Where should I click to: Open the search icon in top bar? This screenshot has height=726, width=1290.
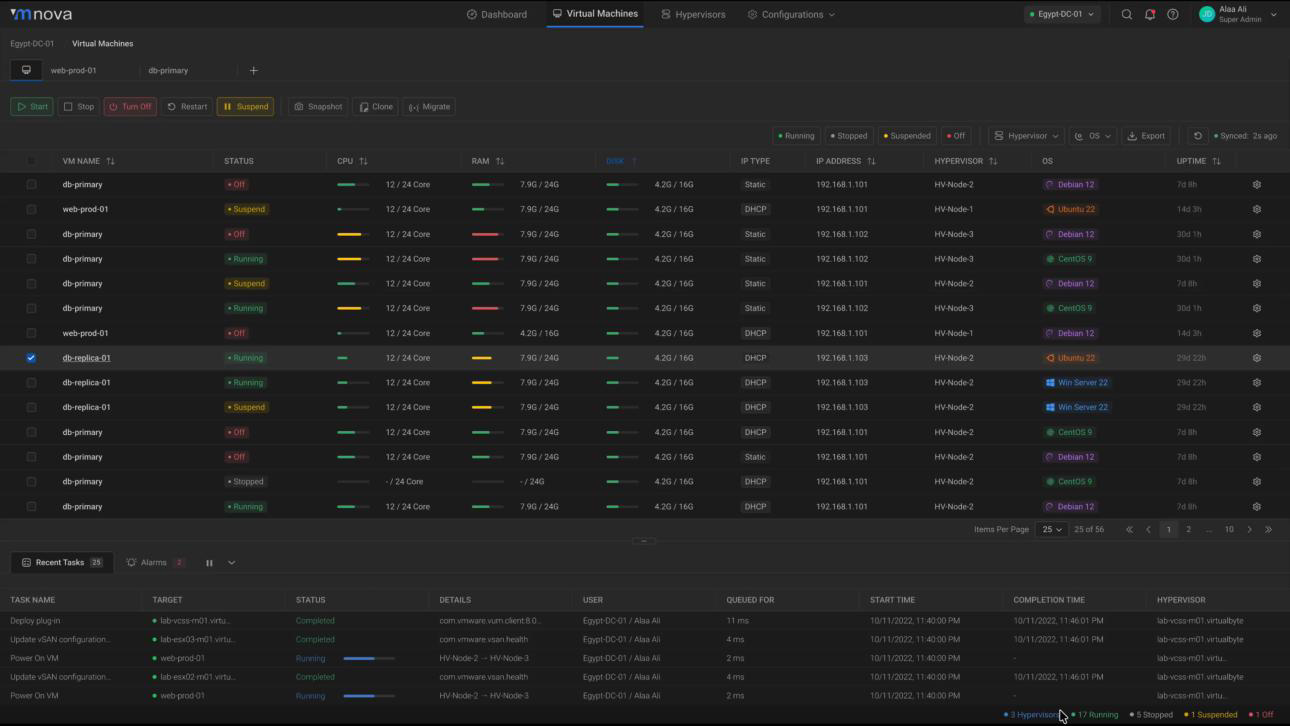[x=1127, y=14]
